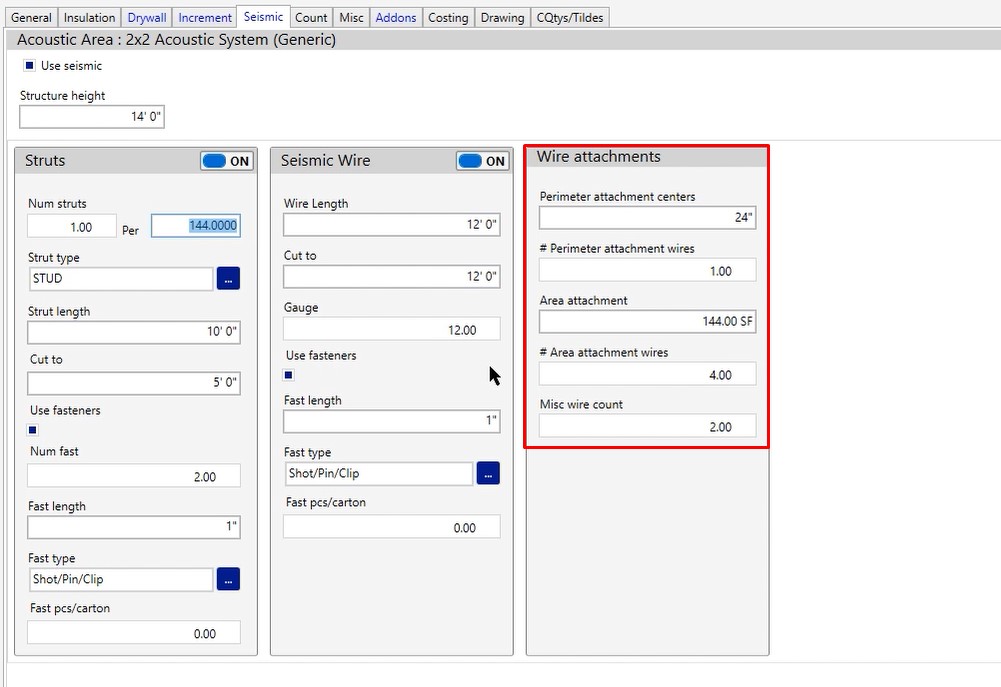The width and height of the screenshot is (1001, 687).
Task: Select the Gauge value field
Action: pos(391,329)
